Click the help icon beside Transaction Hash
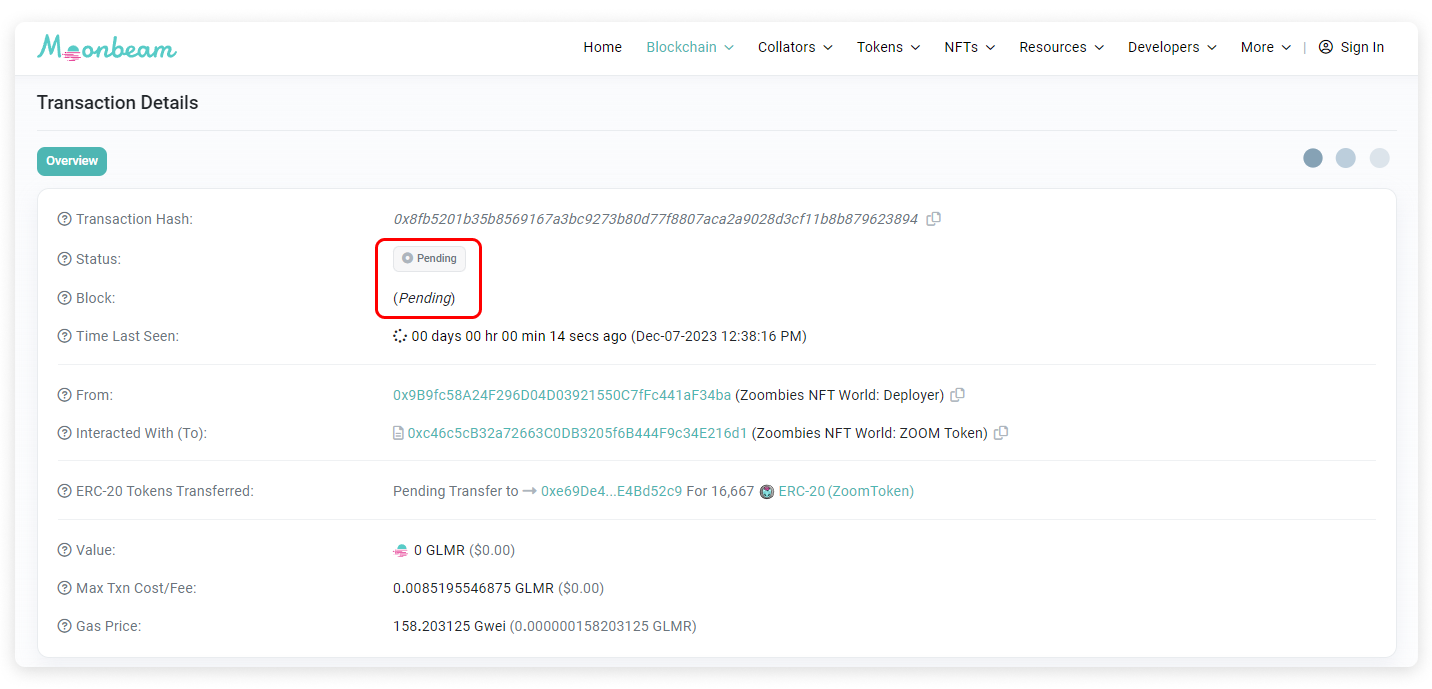Screen dimensions: 1432x689 (65, 219)
